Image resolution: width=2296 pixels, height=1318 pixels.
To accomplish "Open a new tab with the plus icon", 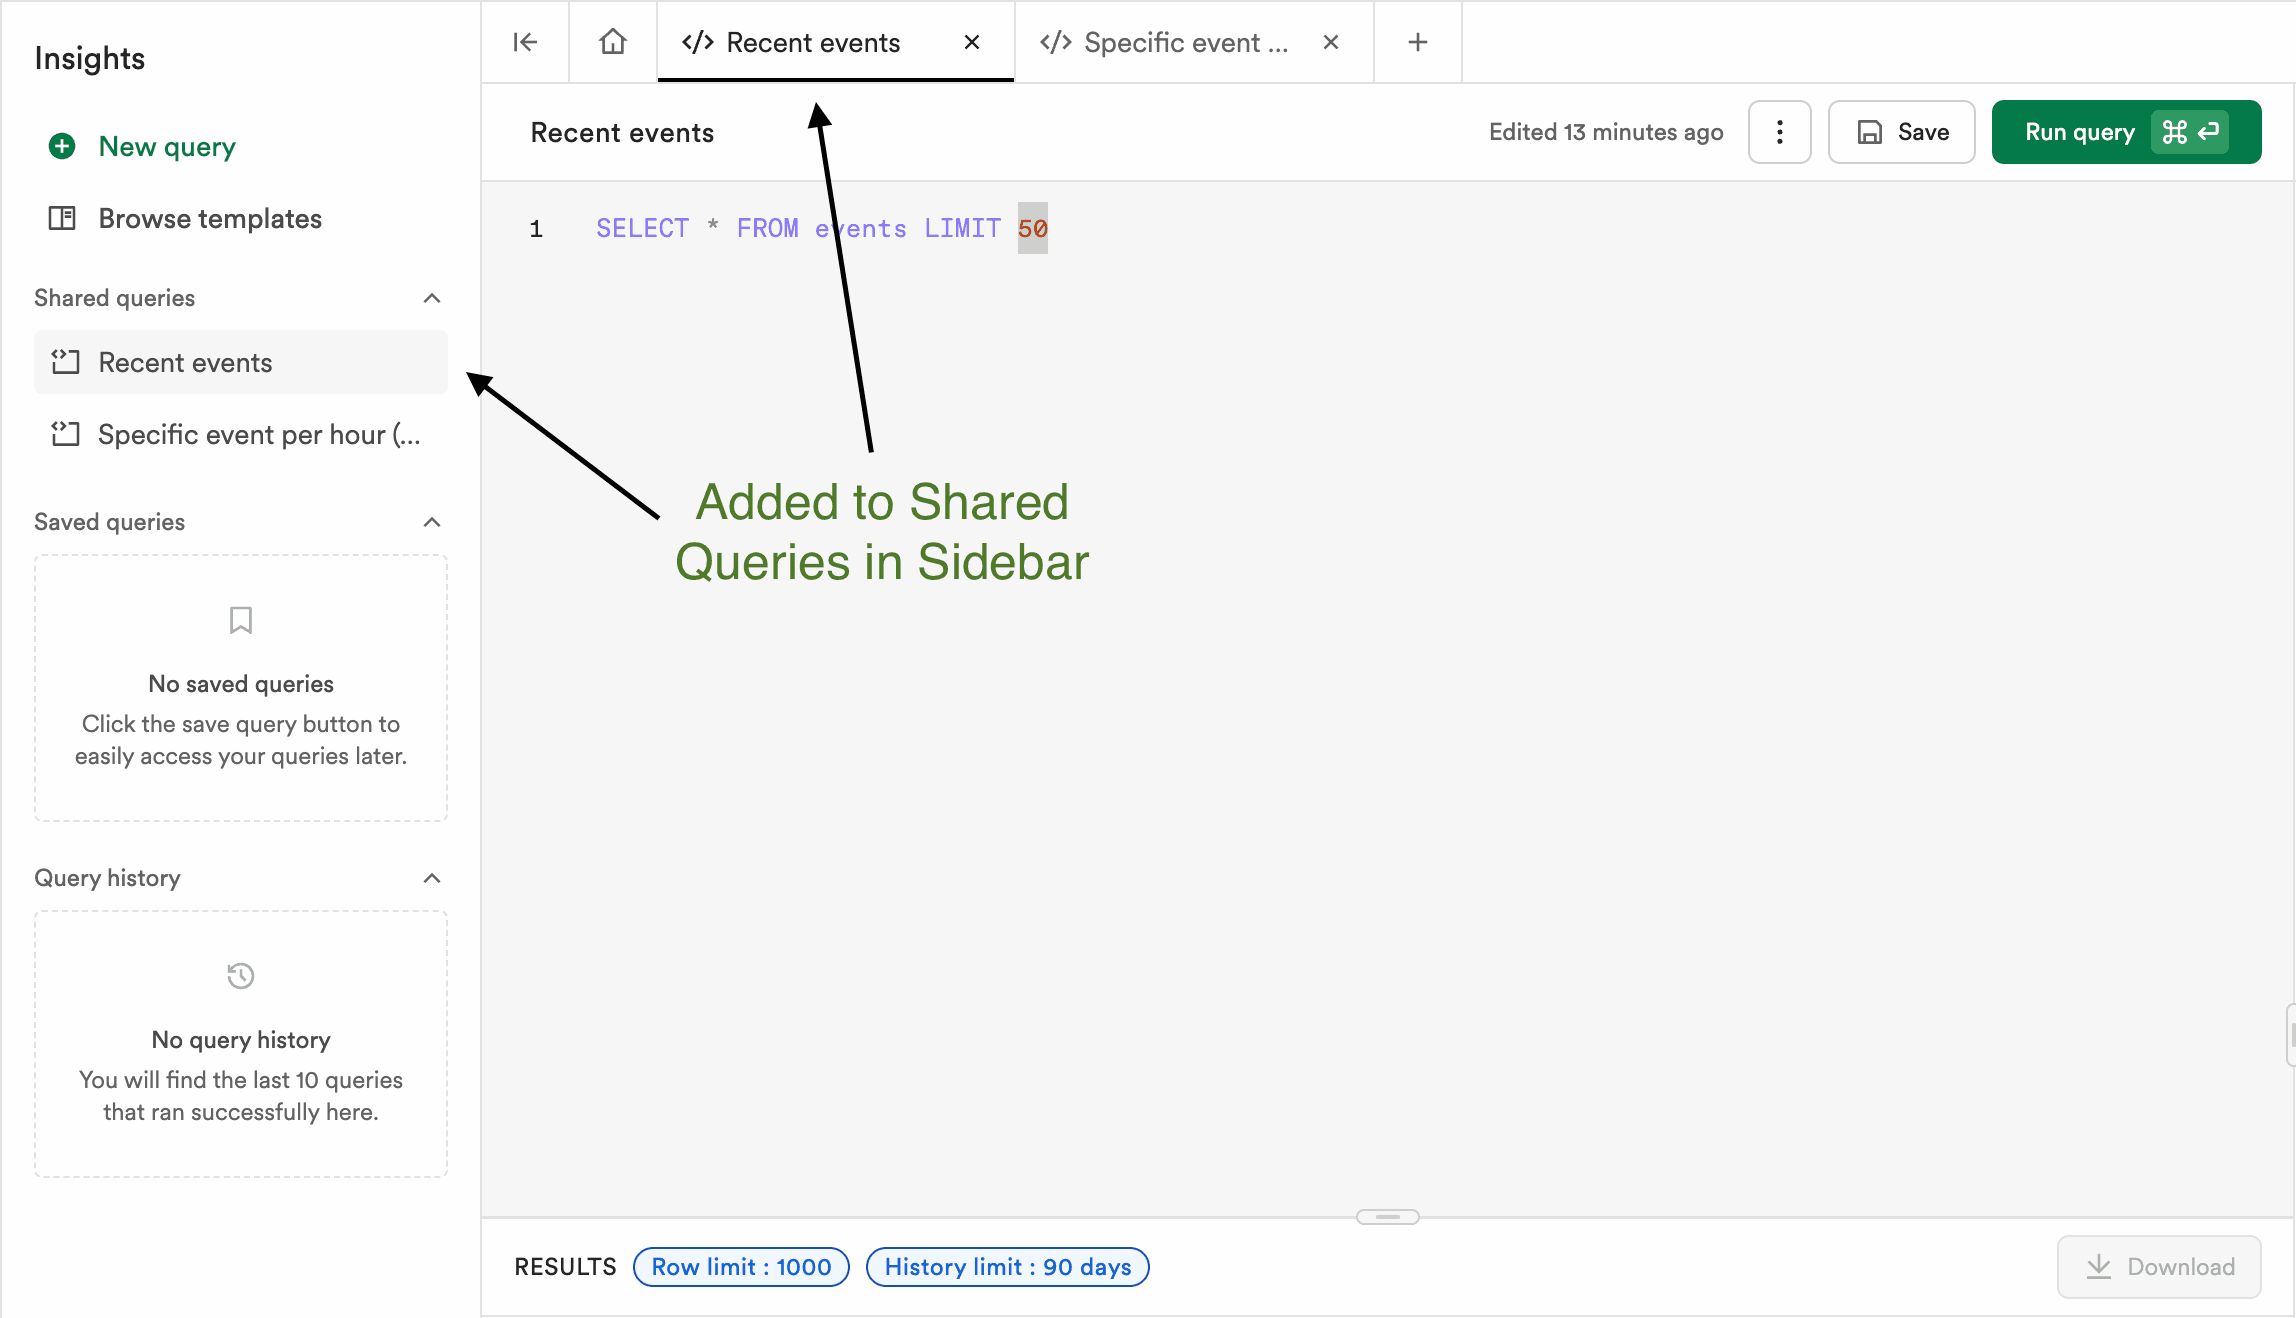I will click(1416, 42).
